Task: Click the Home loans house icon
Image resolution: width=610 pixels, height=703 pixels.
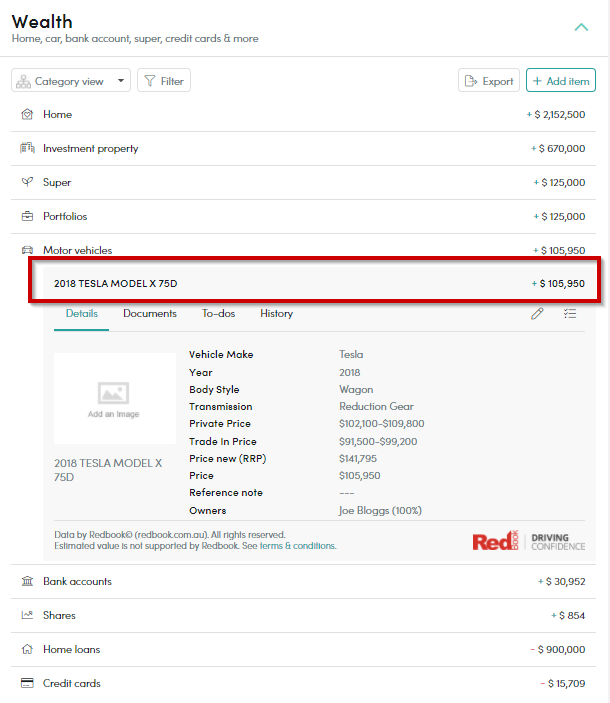Action: (27, 649)
